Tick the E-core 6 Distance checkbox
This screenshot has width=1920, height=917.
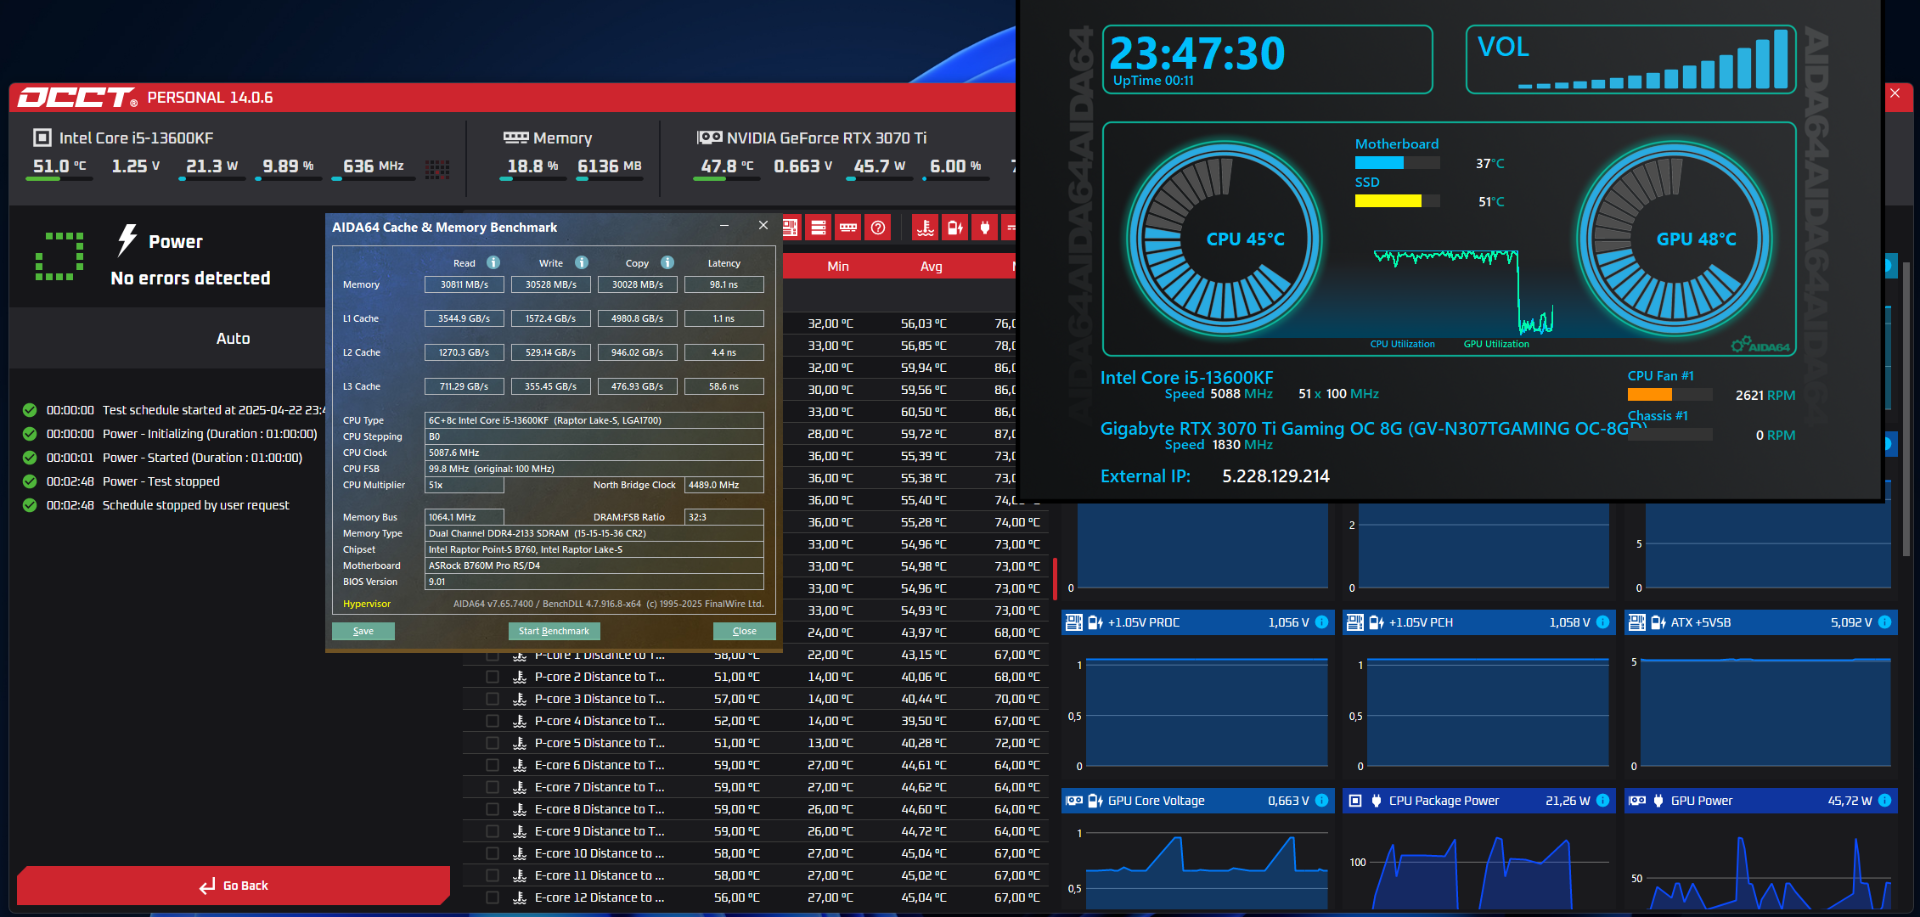492,765
